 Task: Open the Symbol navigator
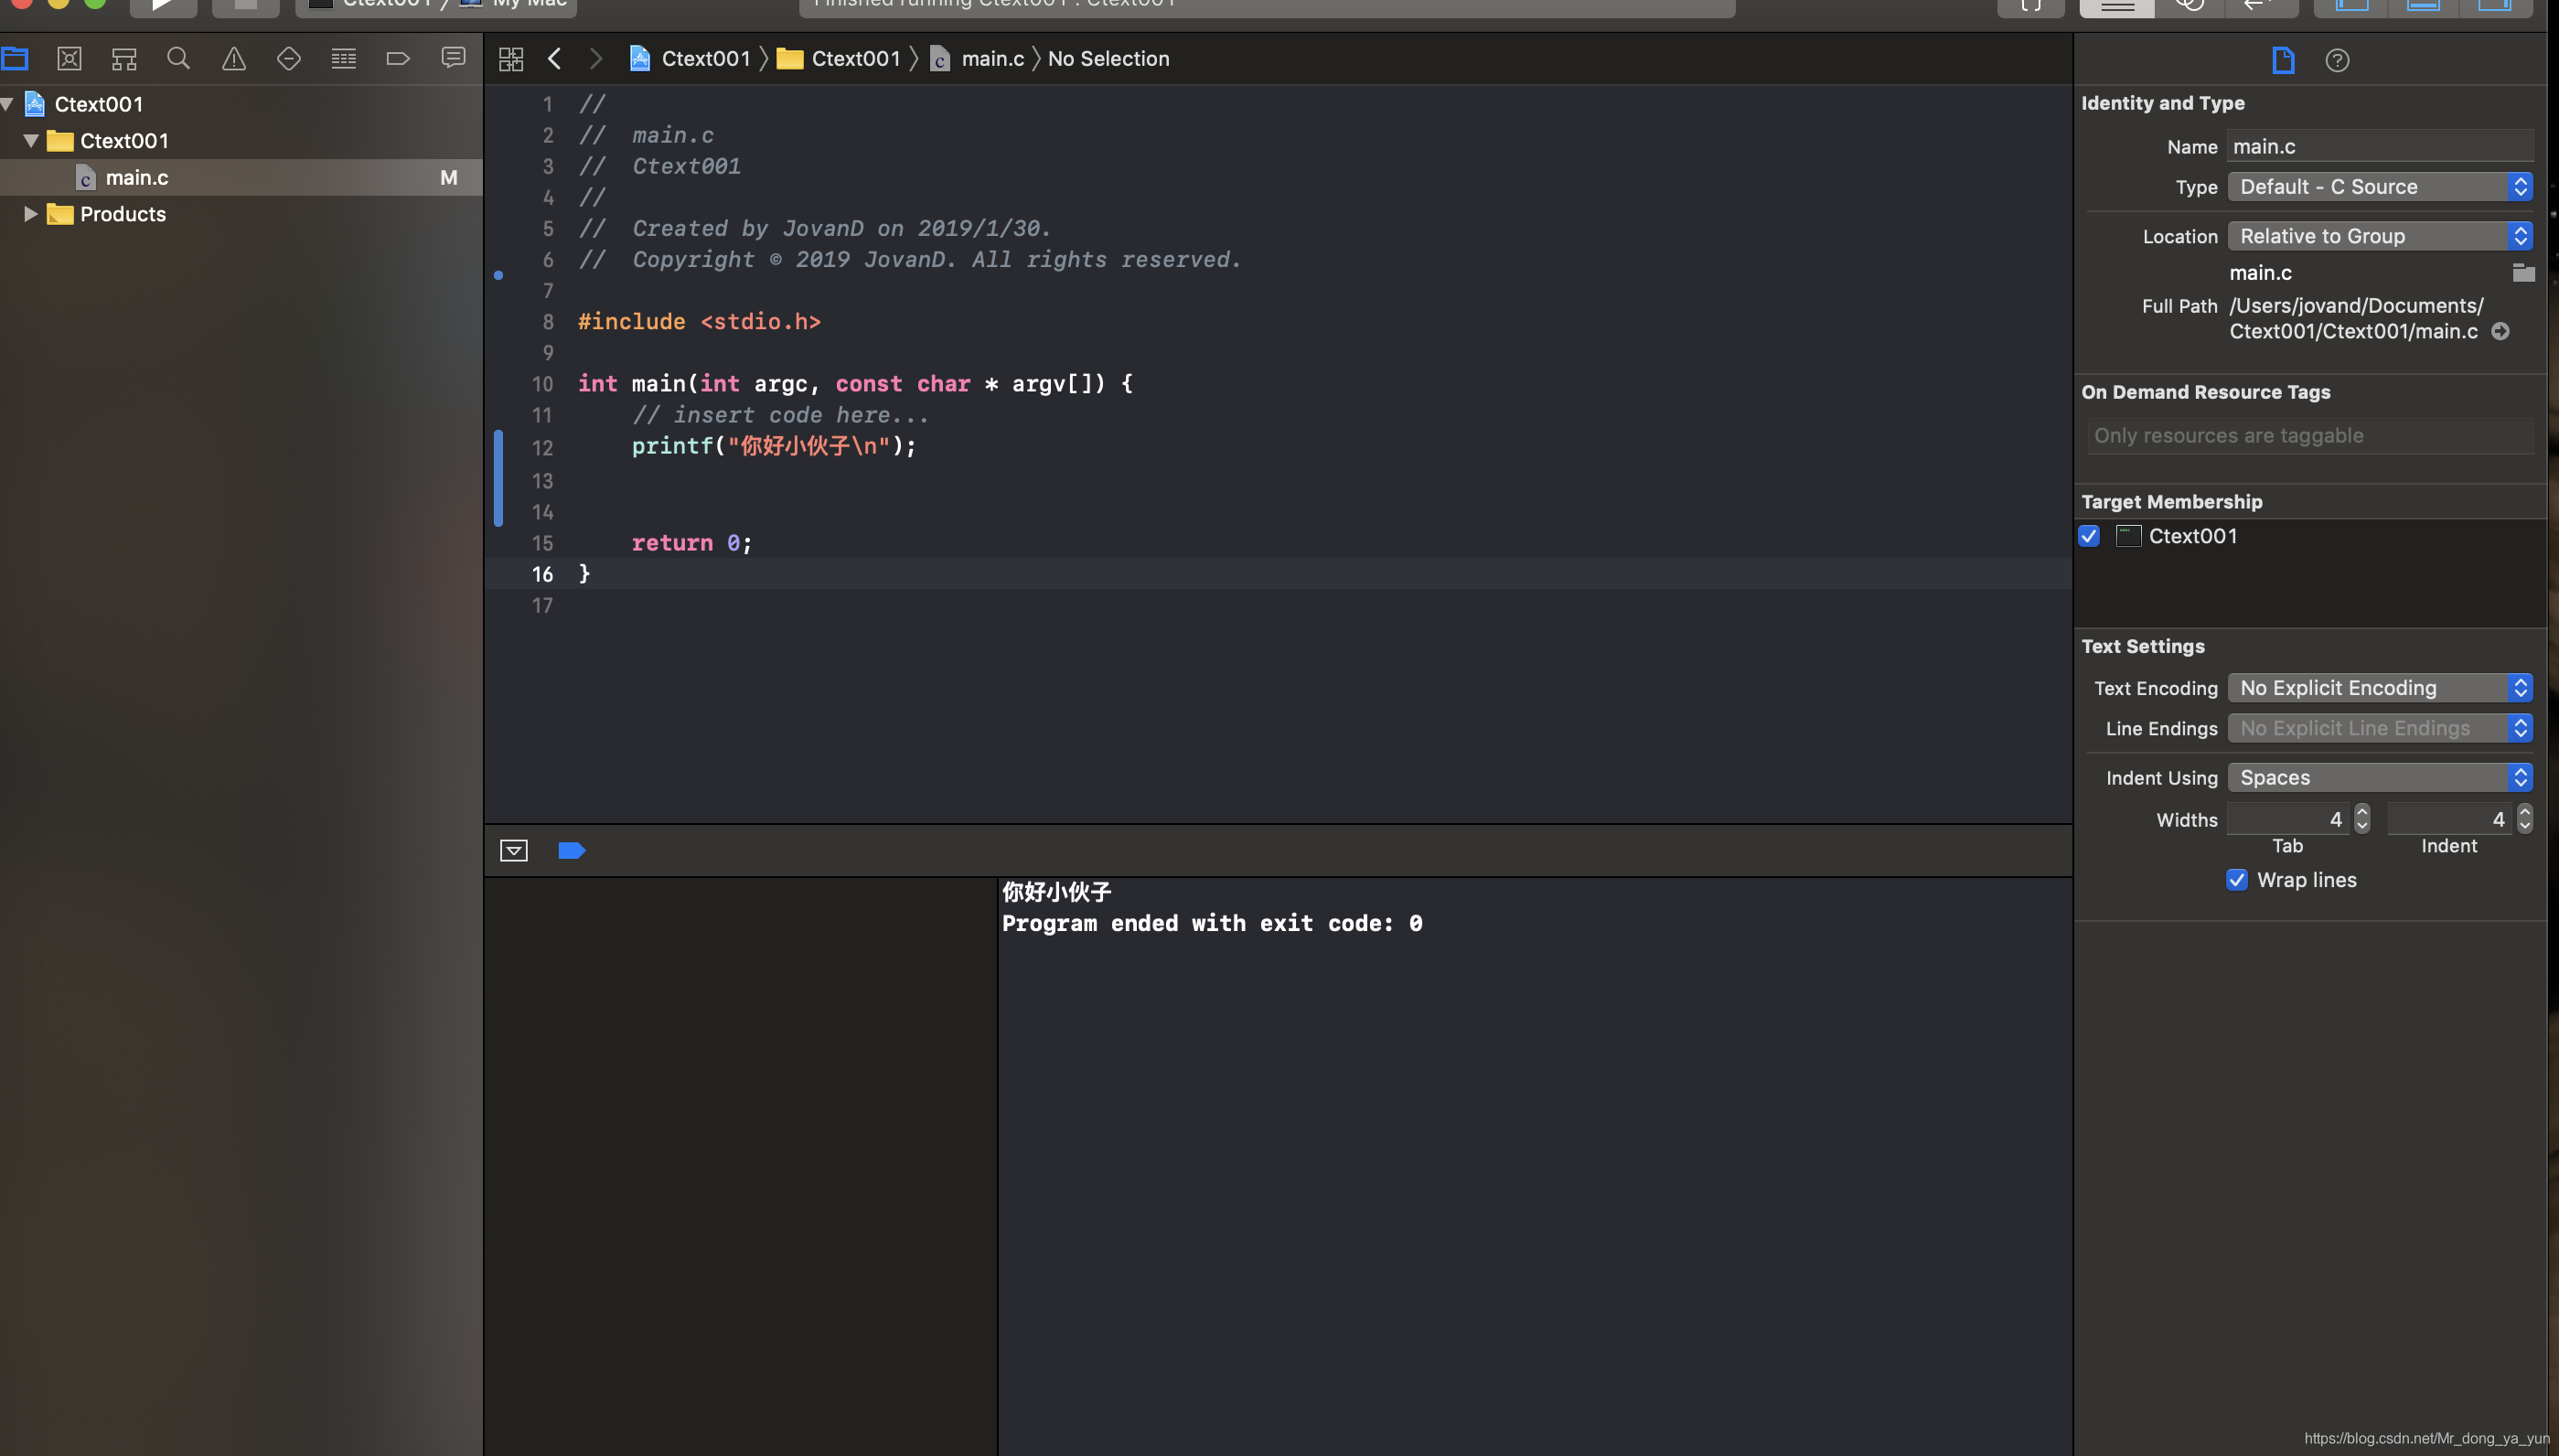click(124, 59)
